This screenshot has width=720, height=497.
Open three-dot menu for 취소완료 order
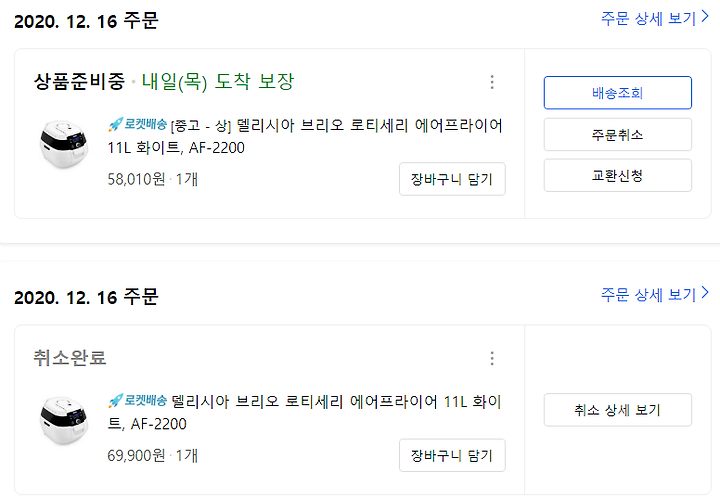tap(492, 358)
